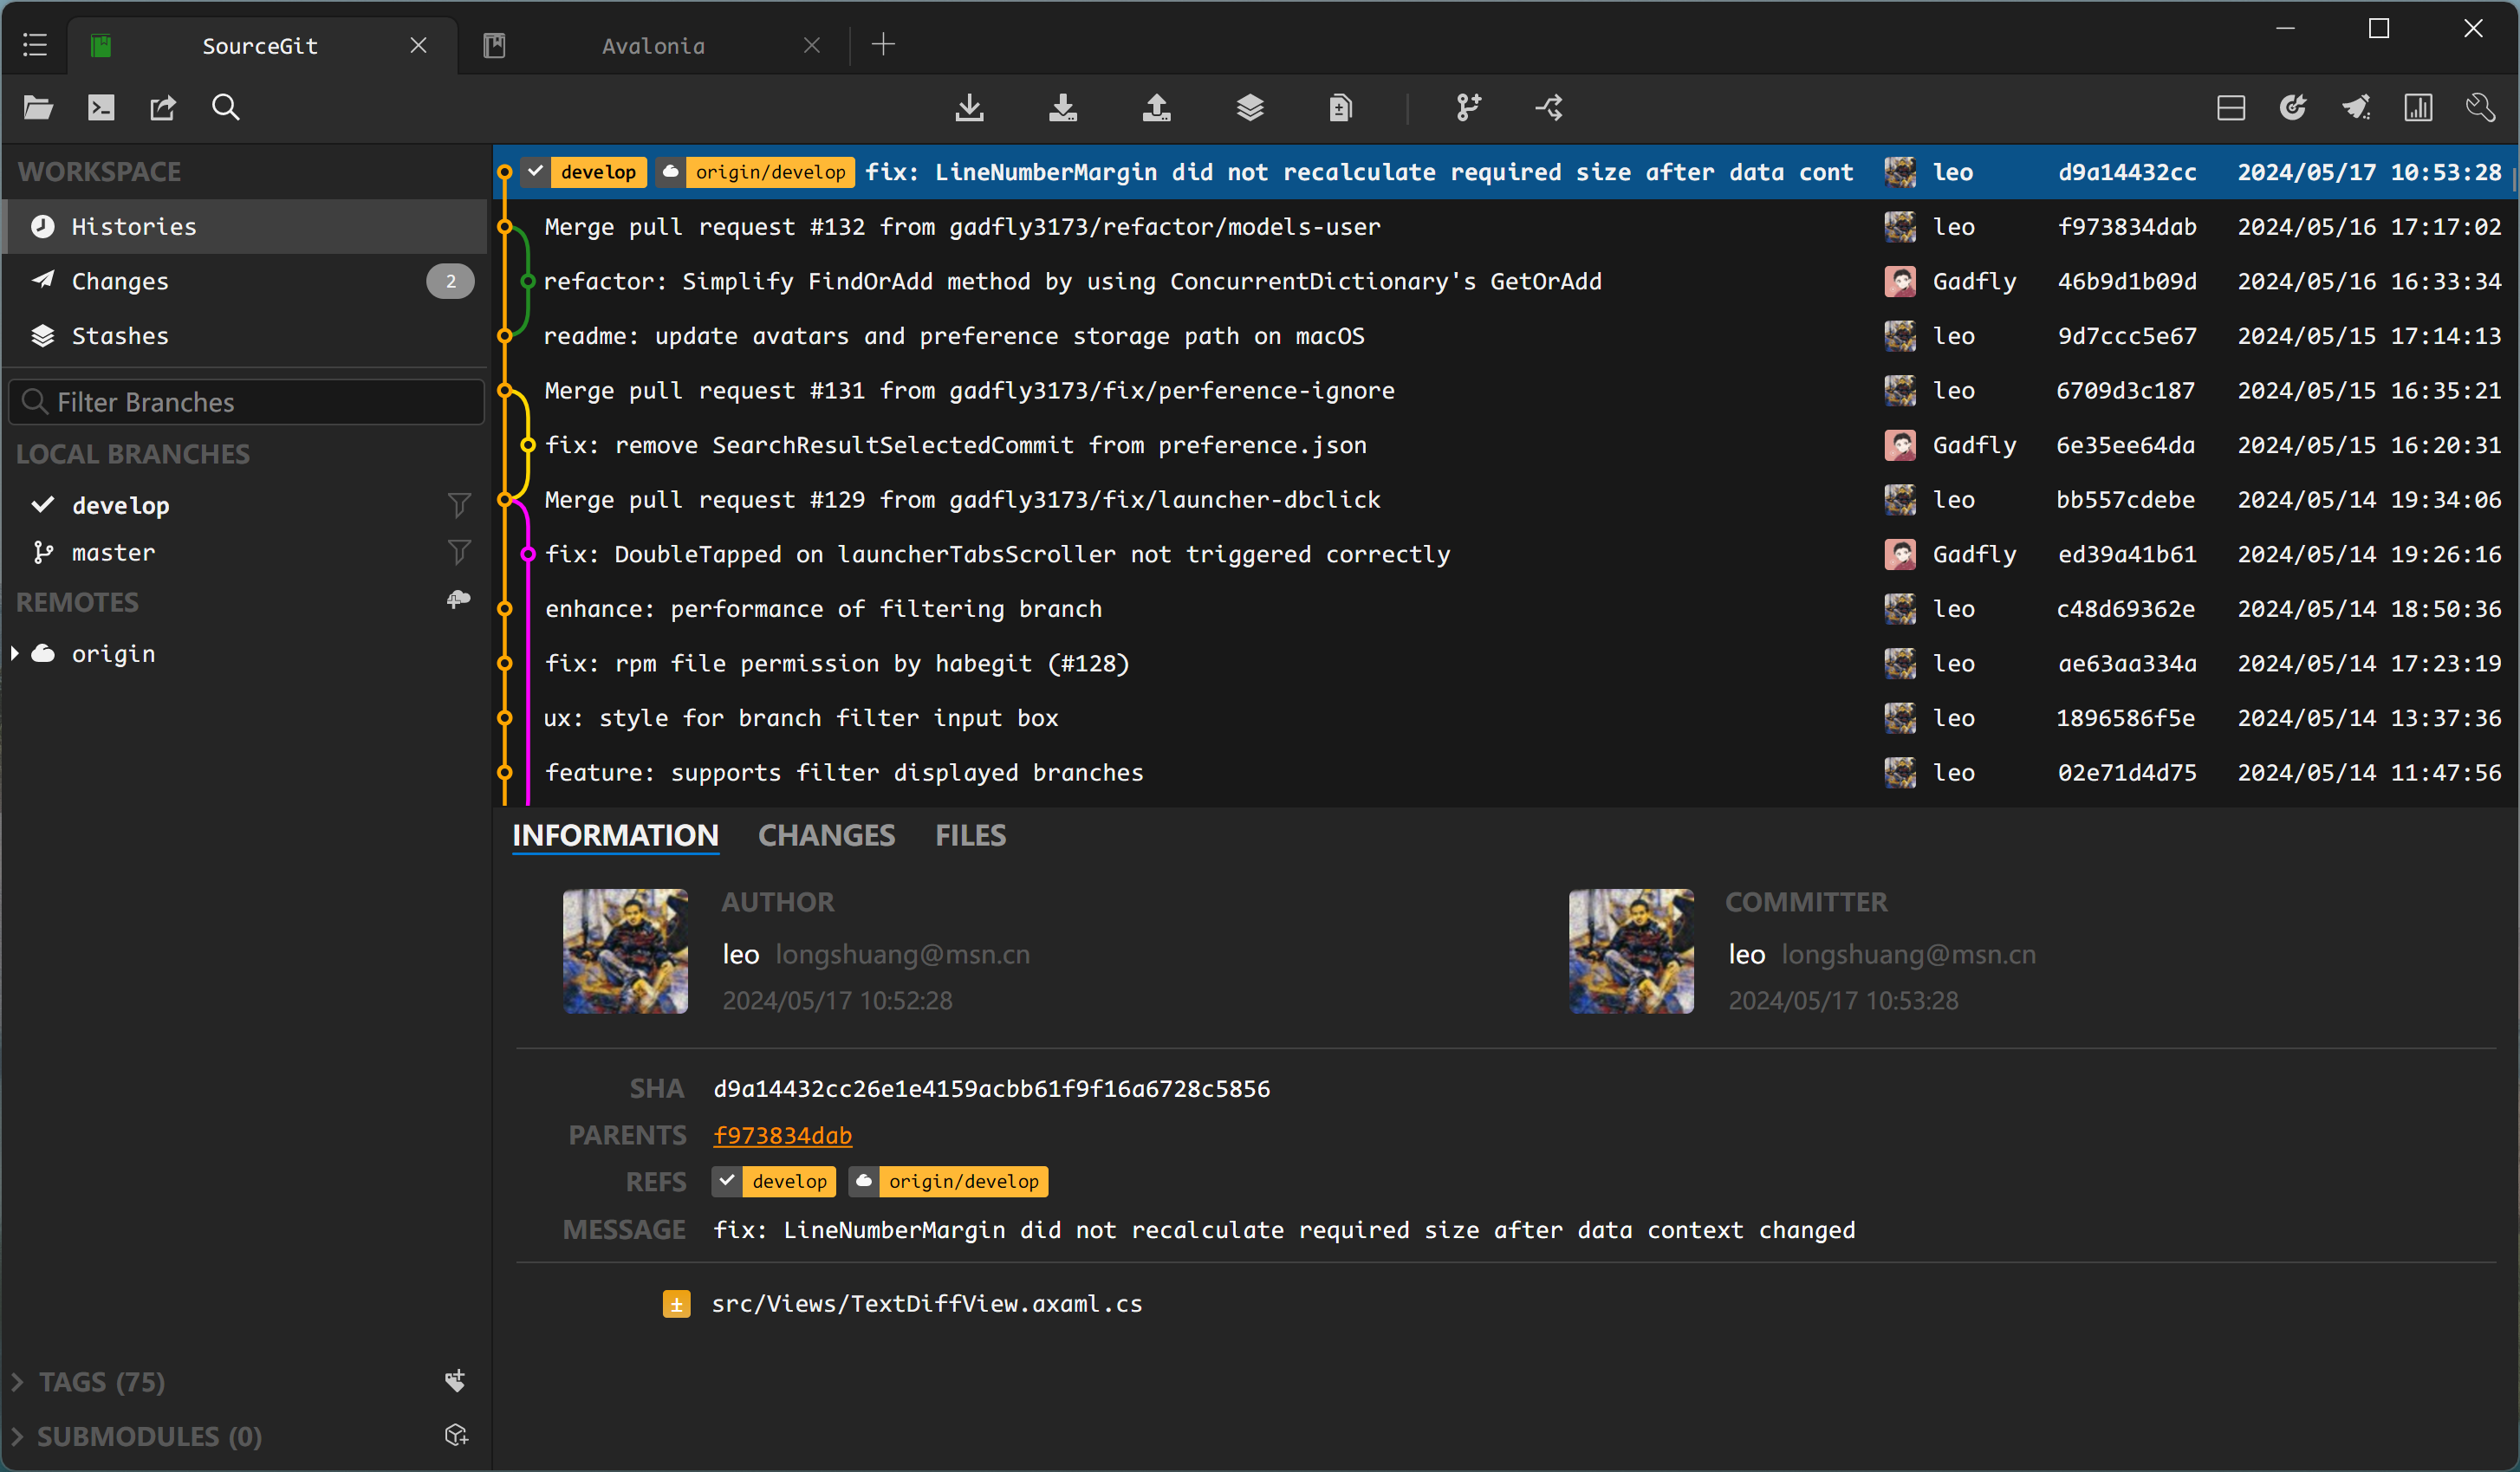Switch to the FILES tab
This screenshot has width=2520, height=1472.
coord(971,834)
